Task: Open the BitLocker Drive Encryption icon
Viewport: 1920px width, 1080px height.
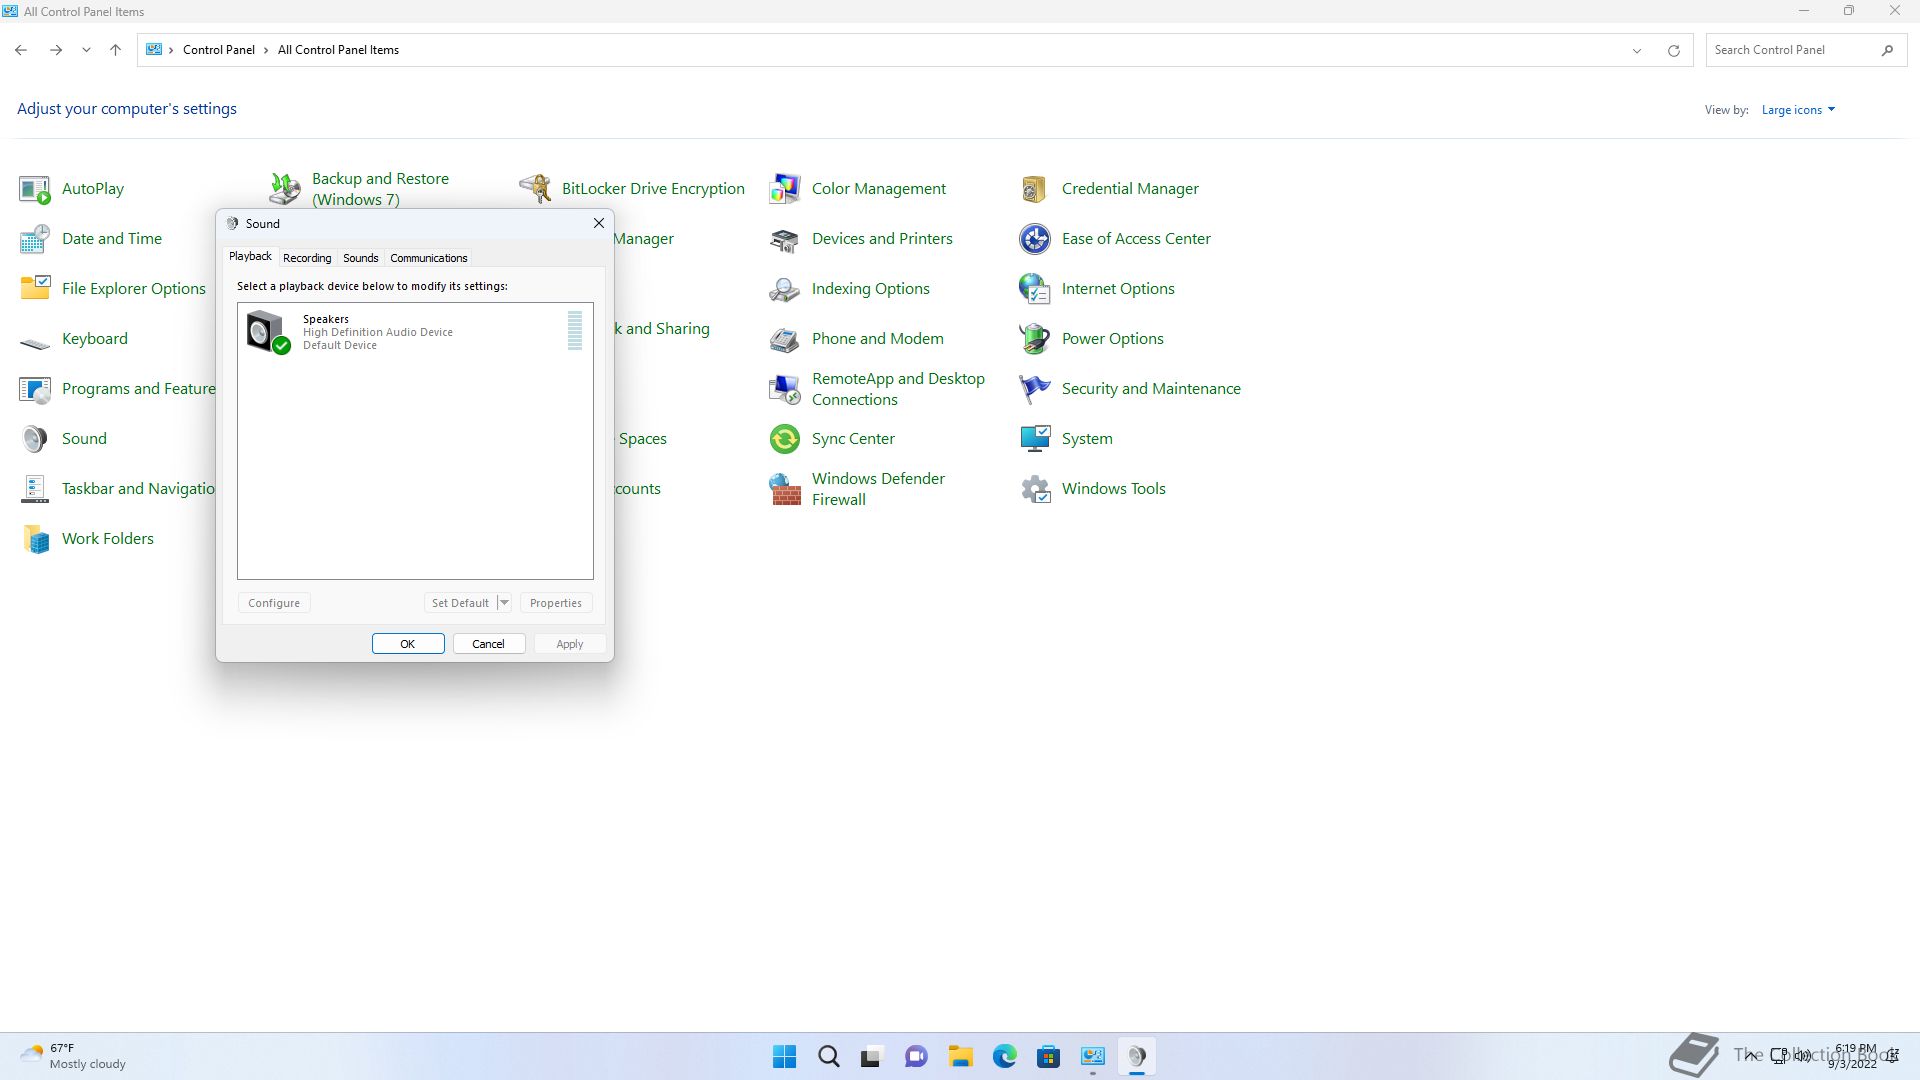Action: pyautogui.click(x=535, y=189)
